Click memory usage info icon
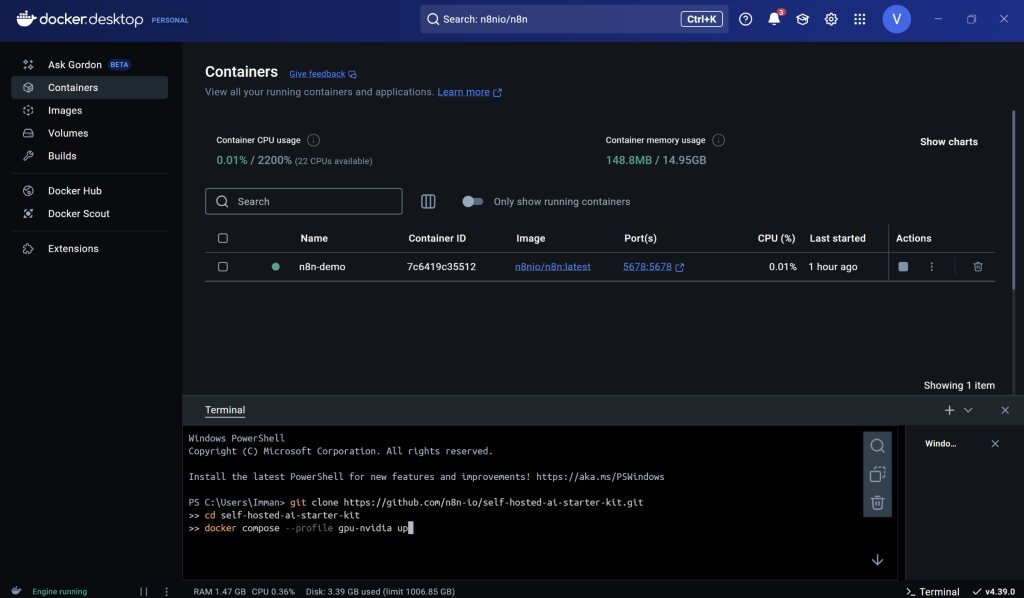This screenshot has width=1024, height=598. pyautogui.click(x=718, y=140)
